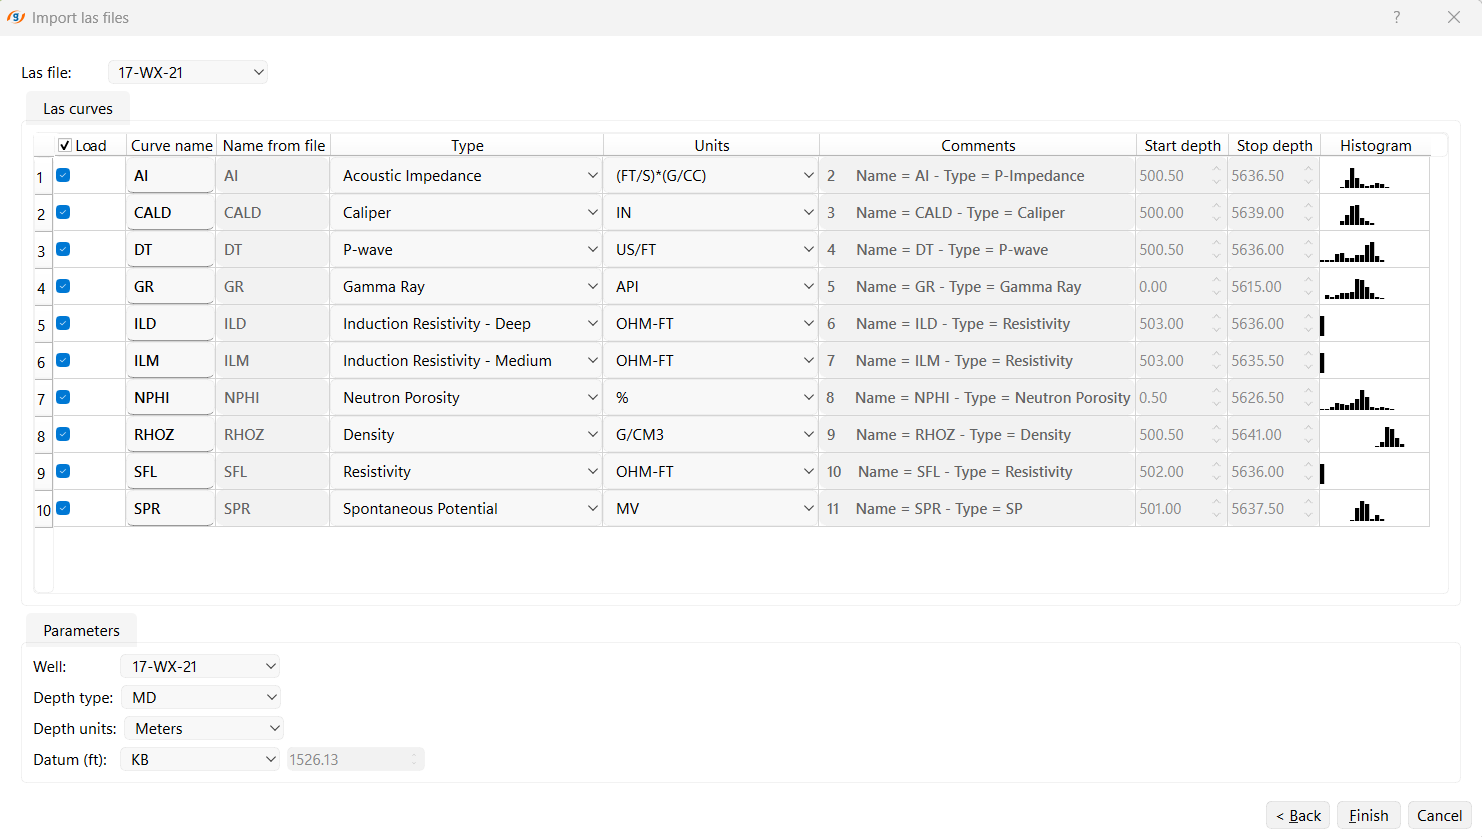The width and height of the screenshot is (1482, 837).
Task: Open the Las file dropdown showing 17-WX-21
Action: [x=187, y=71]
